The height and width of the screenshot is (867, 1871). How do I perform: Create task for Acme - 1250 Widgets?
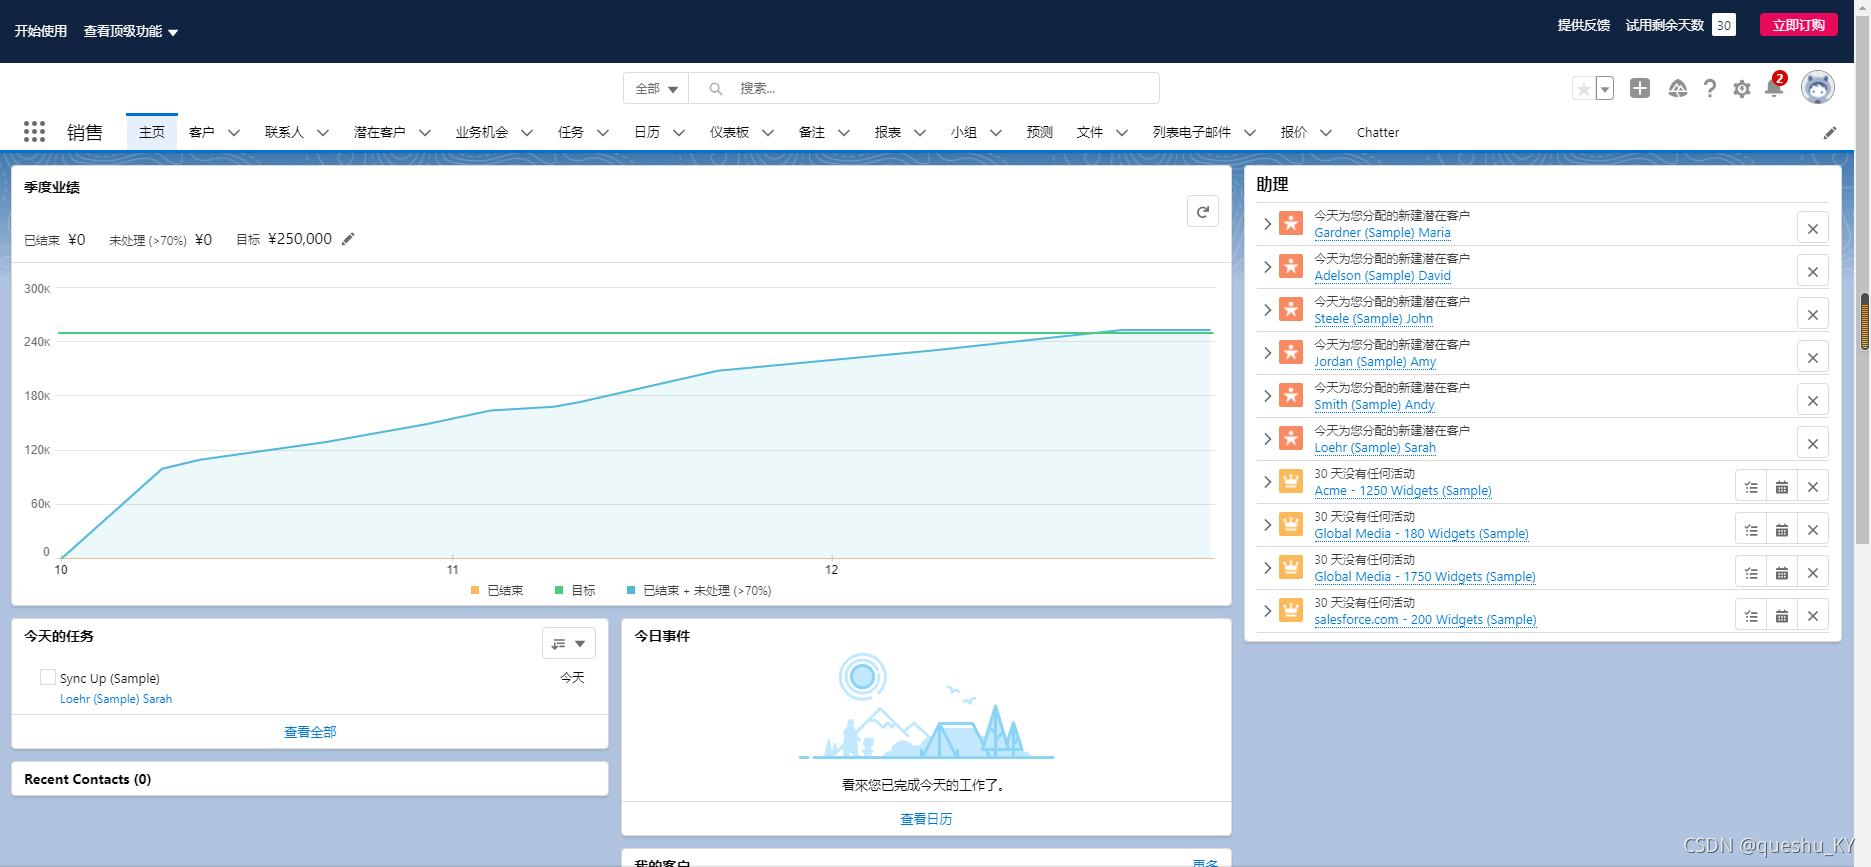1751,486
